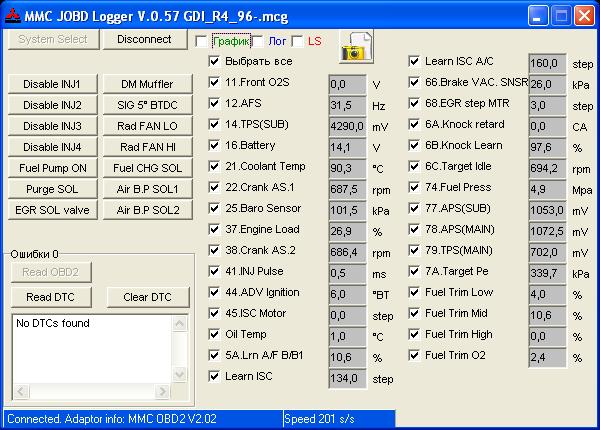Uncheck 44.ADV Ignition parameter
Image resolution: width=600 pixels, height=430 pixels.
click(x=214, y=293)
